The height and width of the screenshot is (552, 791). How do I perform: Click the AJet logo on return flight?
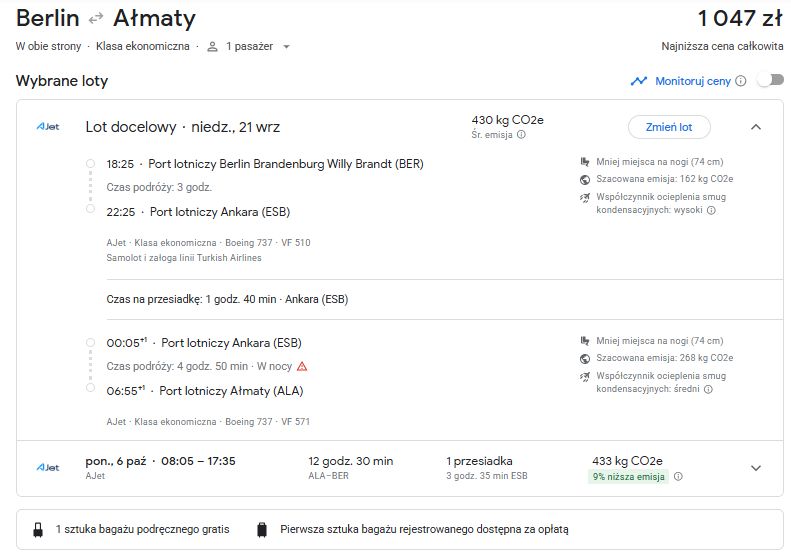tap(48, 468)
